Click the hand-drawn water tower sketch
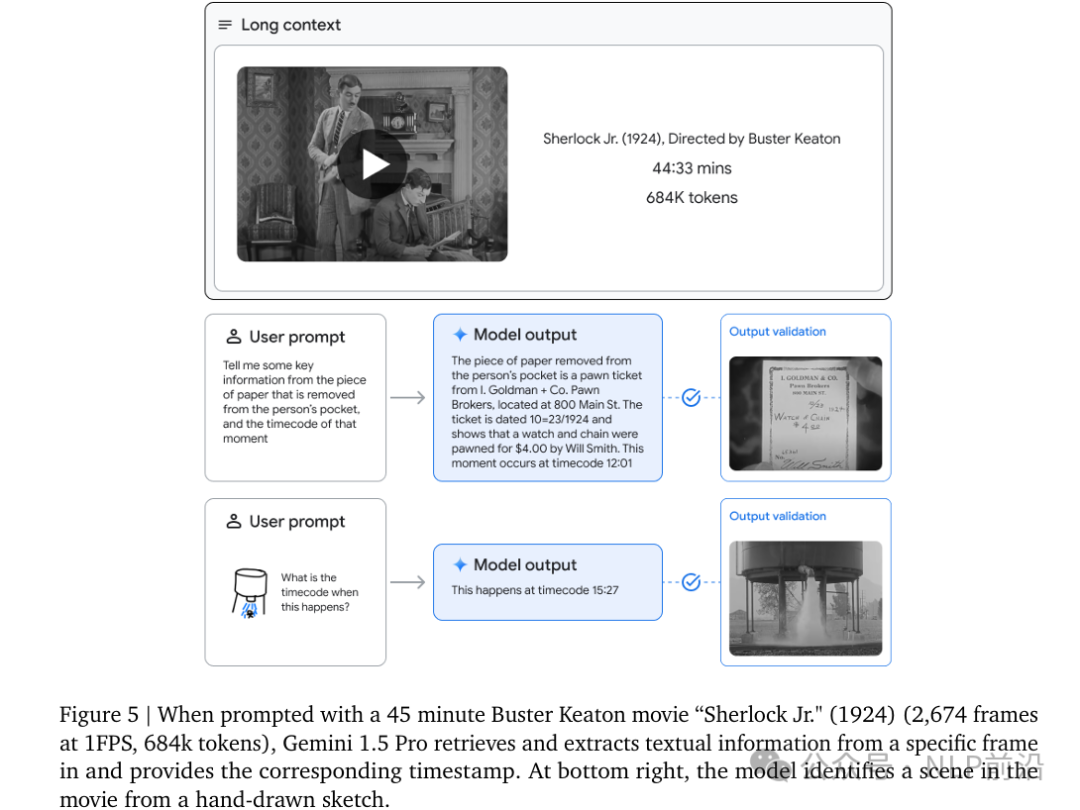Viewport: 1080px width, 810px height. coord(250,592)
